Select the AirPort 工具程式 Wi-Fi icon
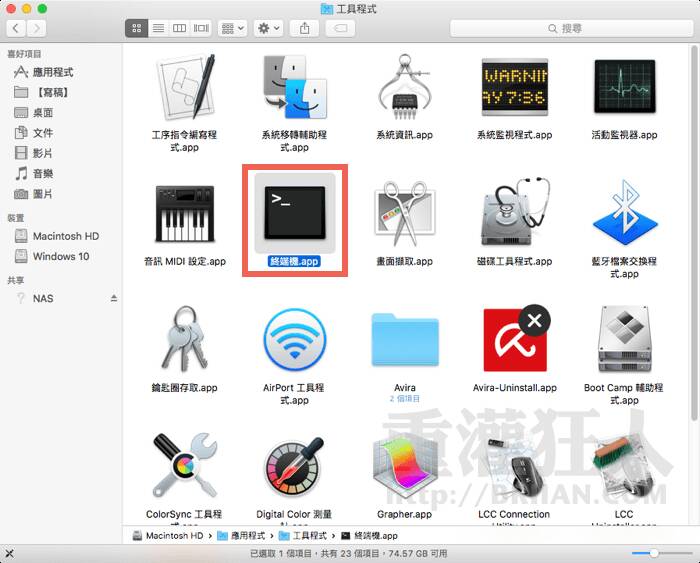Viewport: 700px width, 563px height. (295, 340)
